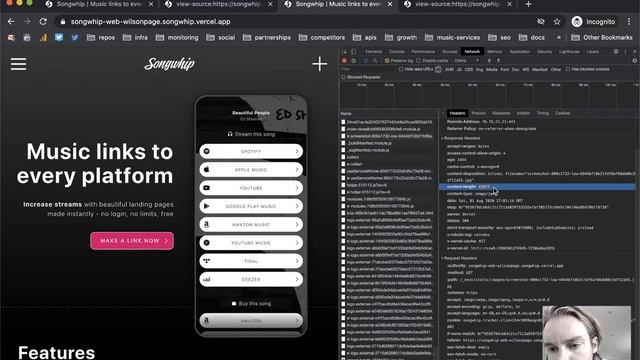Show the Timing tab of the request
The width and height of the screenshot is (640, 360).
click(542, 113)
